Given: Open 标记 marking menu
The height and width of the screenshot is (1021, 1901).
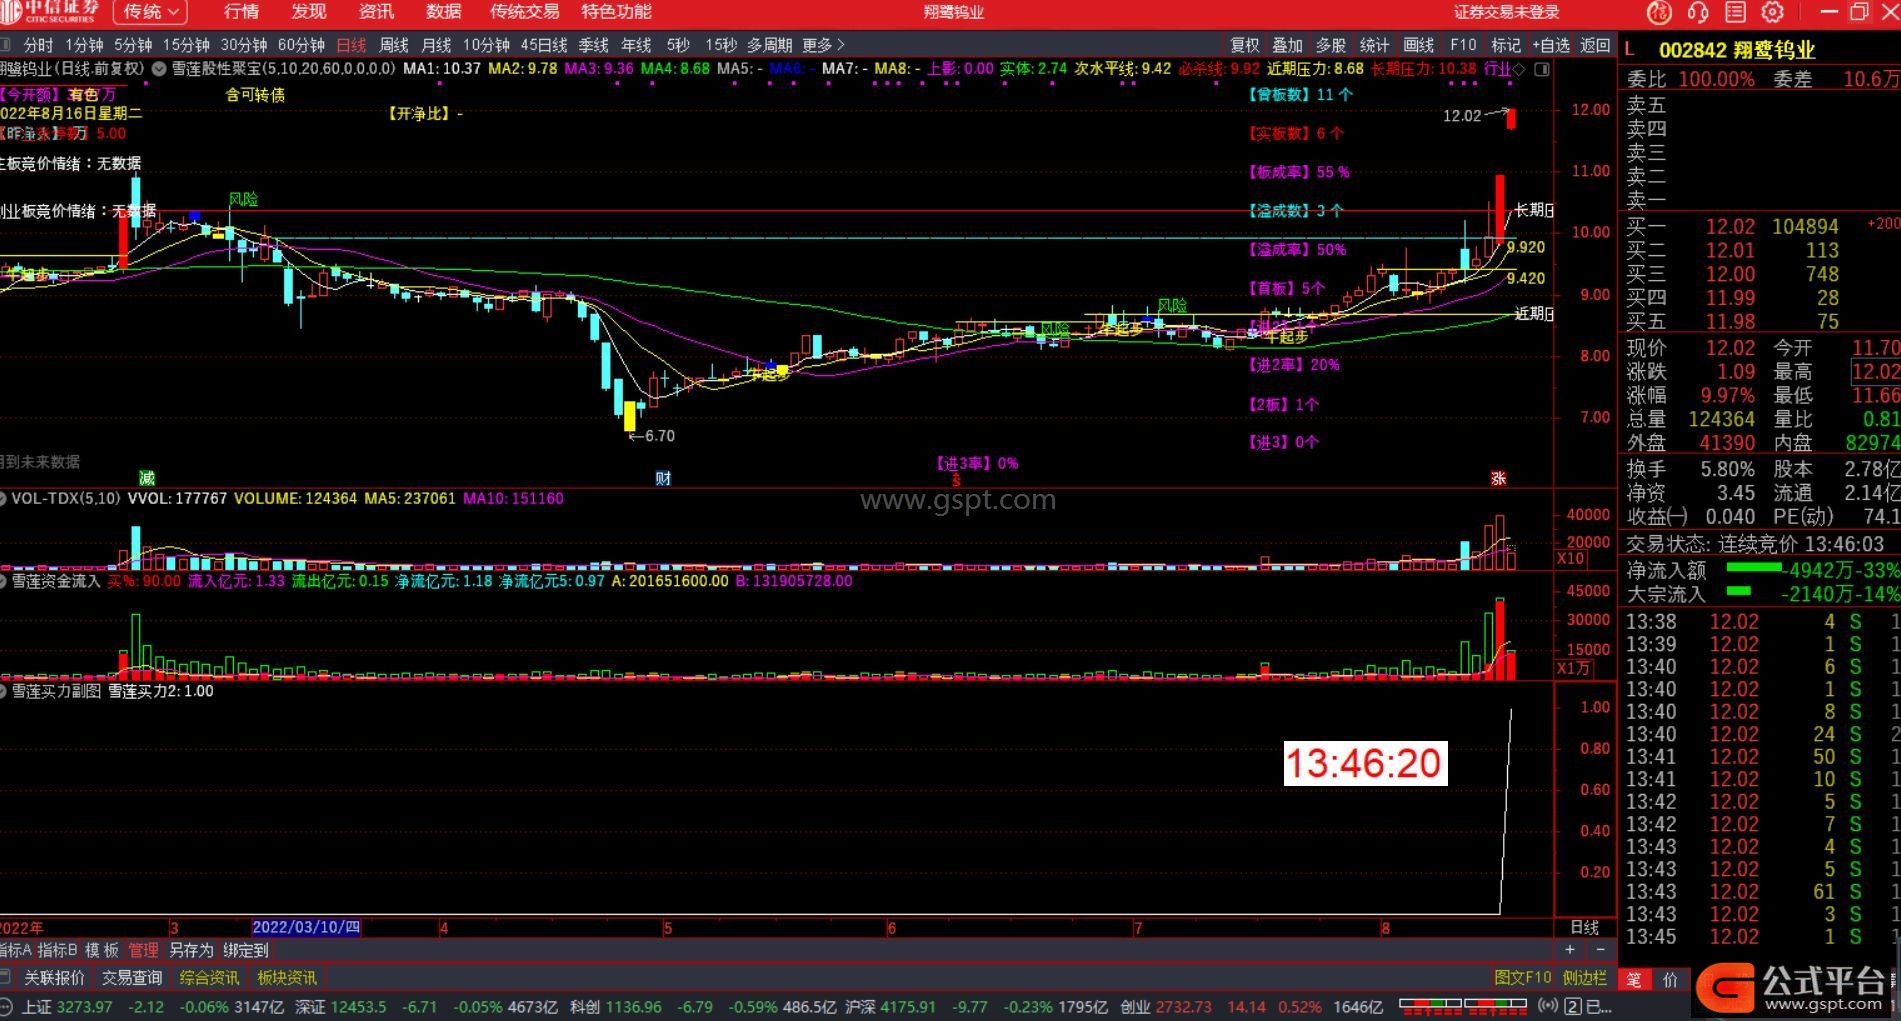Looking at the screenshot, I should (x=1506, y=45).
